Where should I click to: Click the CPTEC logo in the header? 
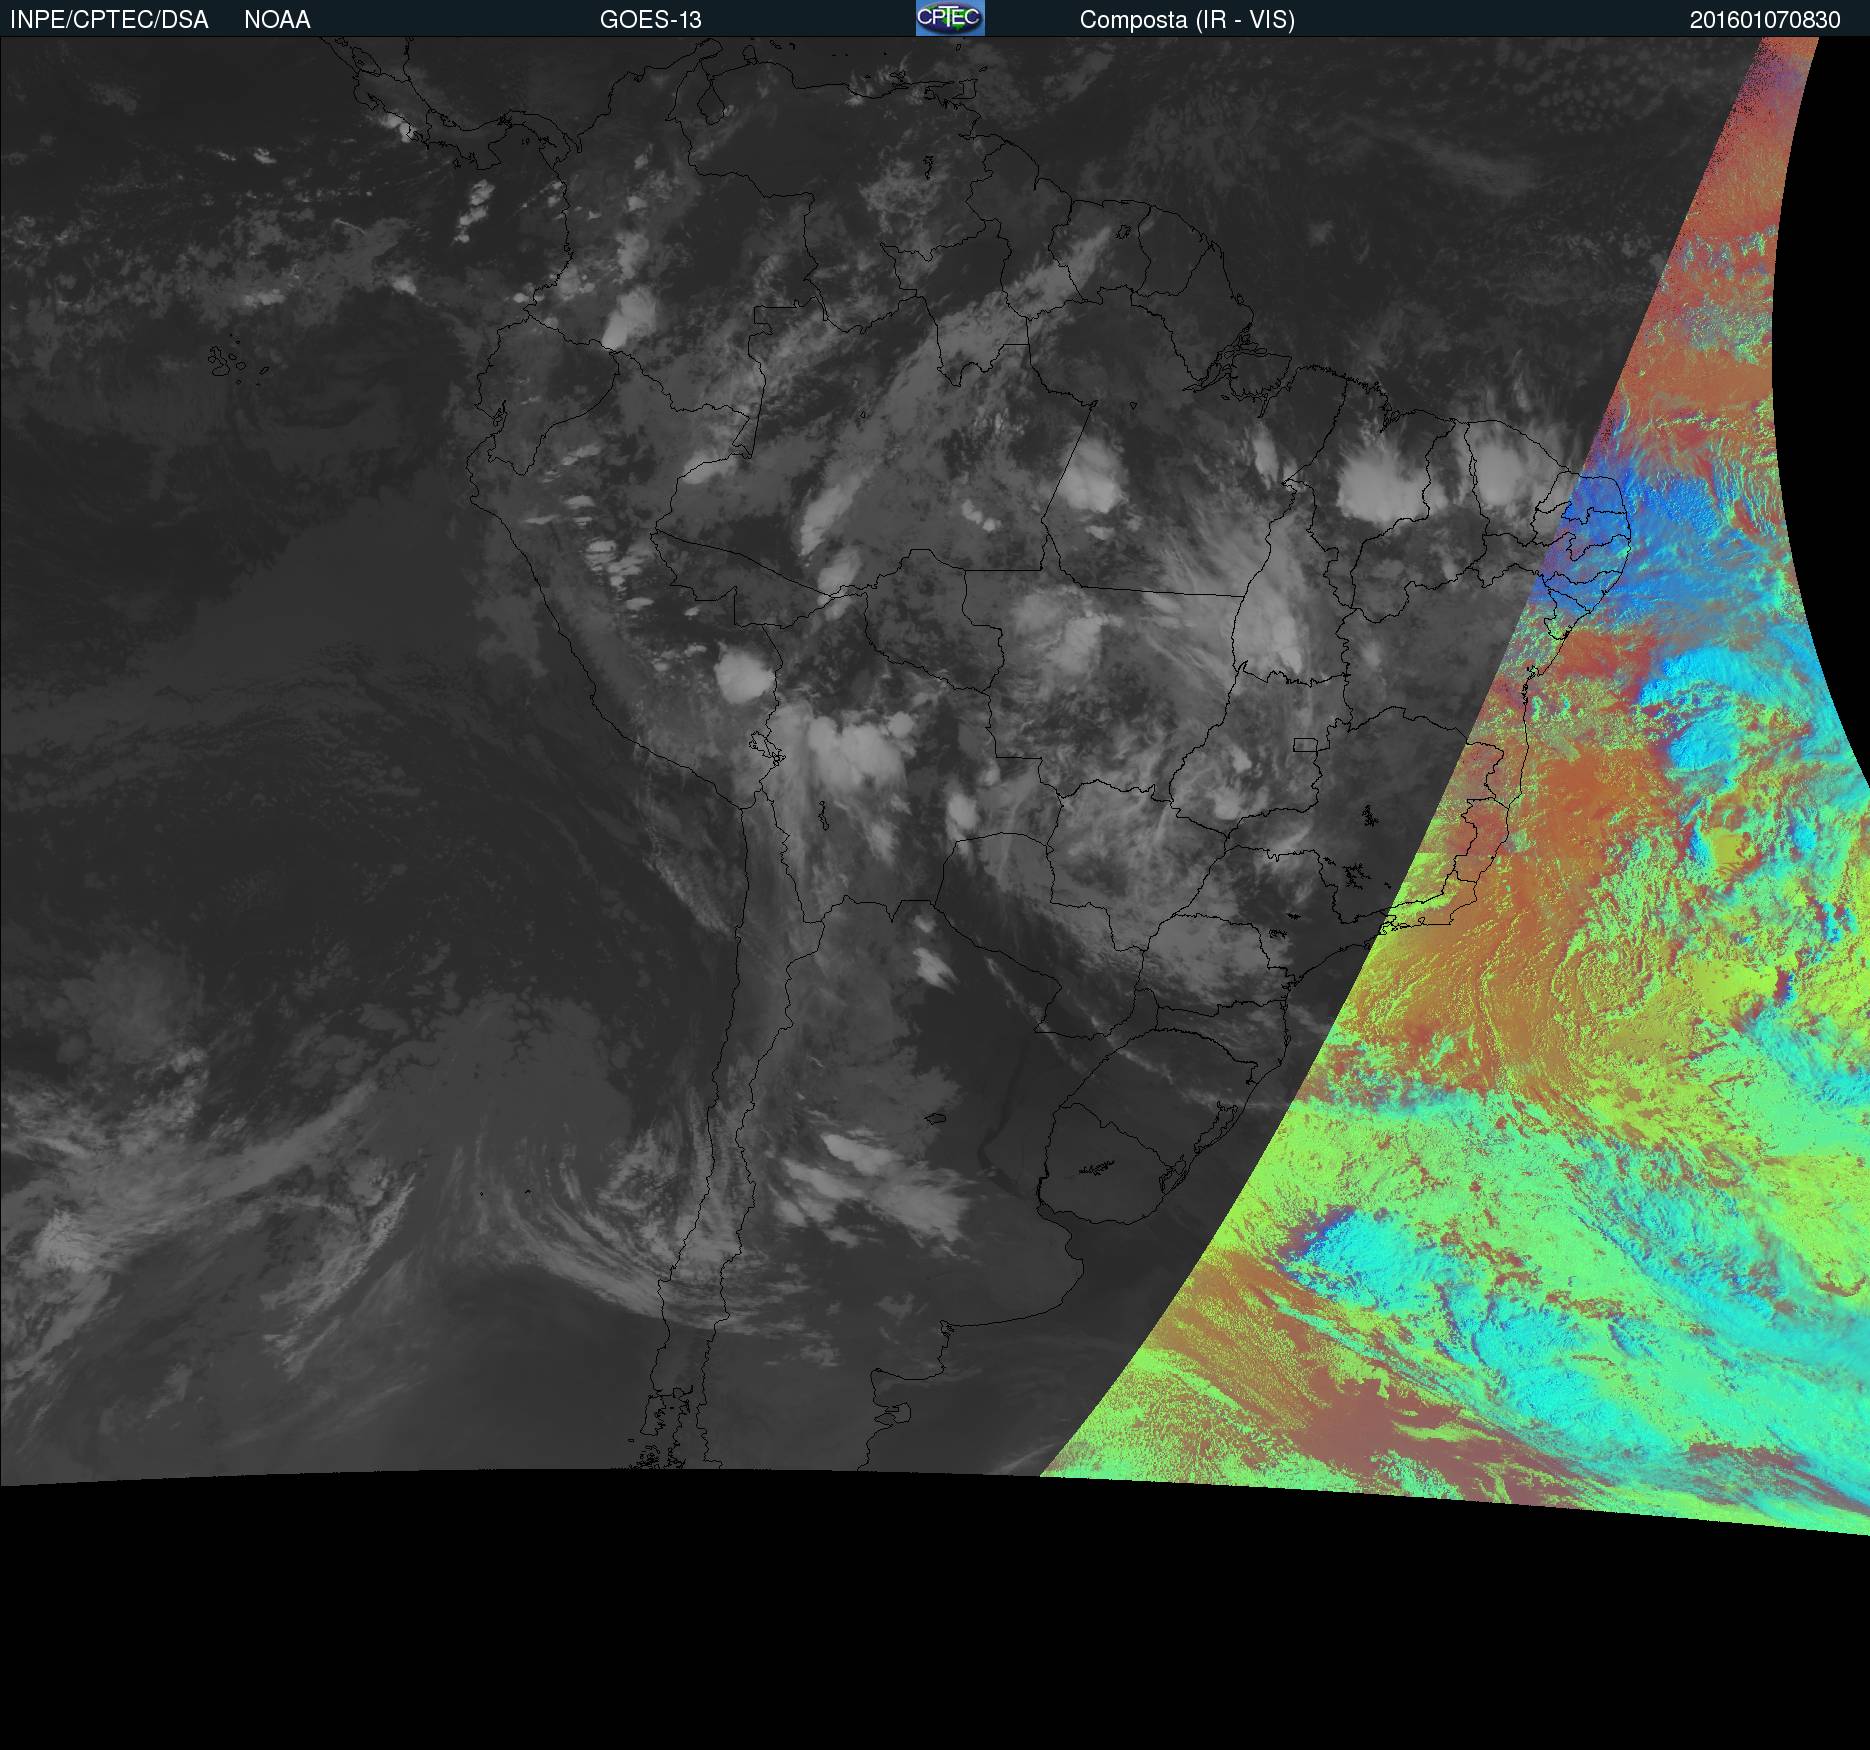(x=950, y=18)
